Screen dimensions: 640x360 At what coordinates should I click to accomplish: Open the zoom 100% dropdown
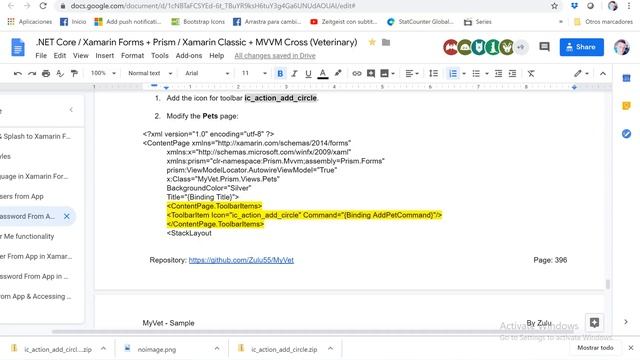click(103, 73)
